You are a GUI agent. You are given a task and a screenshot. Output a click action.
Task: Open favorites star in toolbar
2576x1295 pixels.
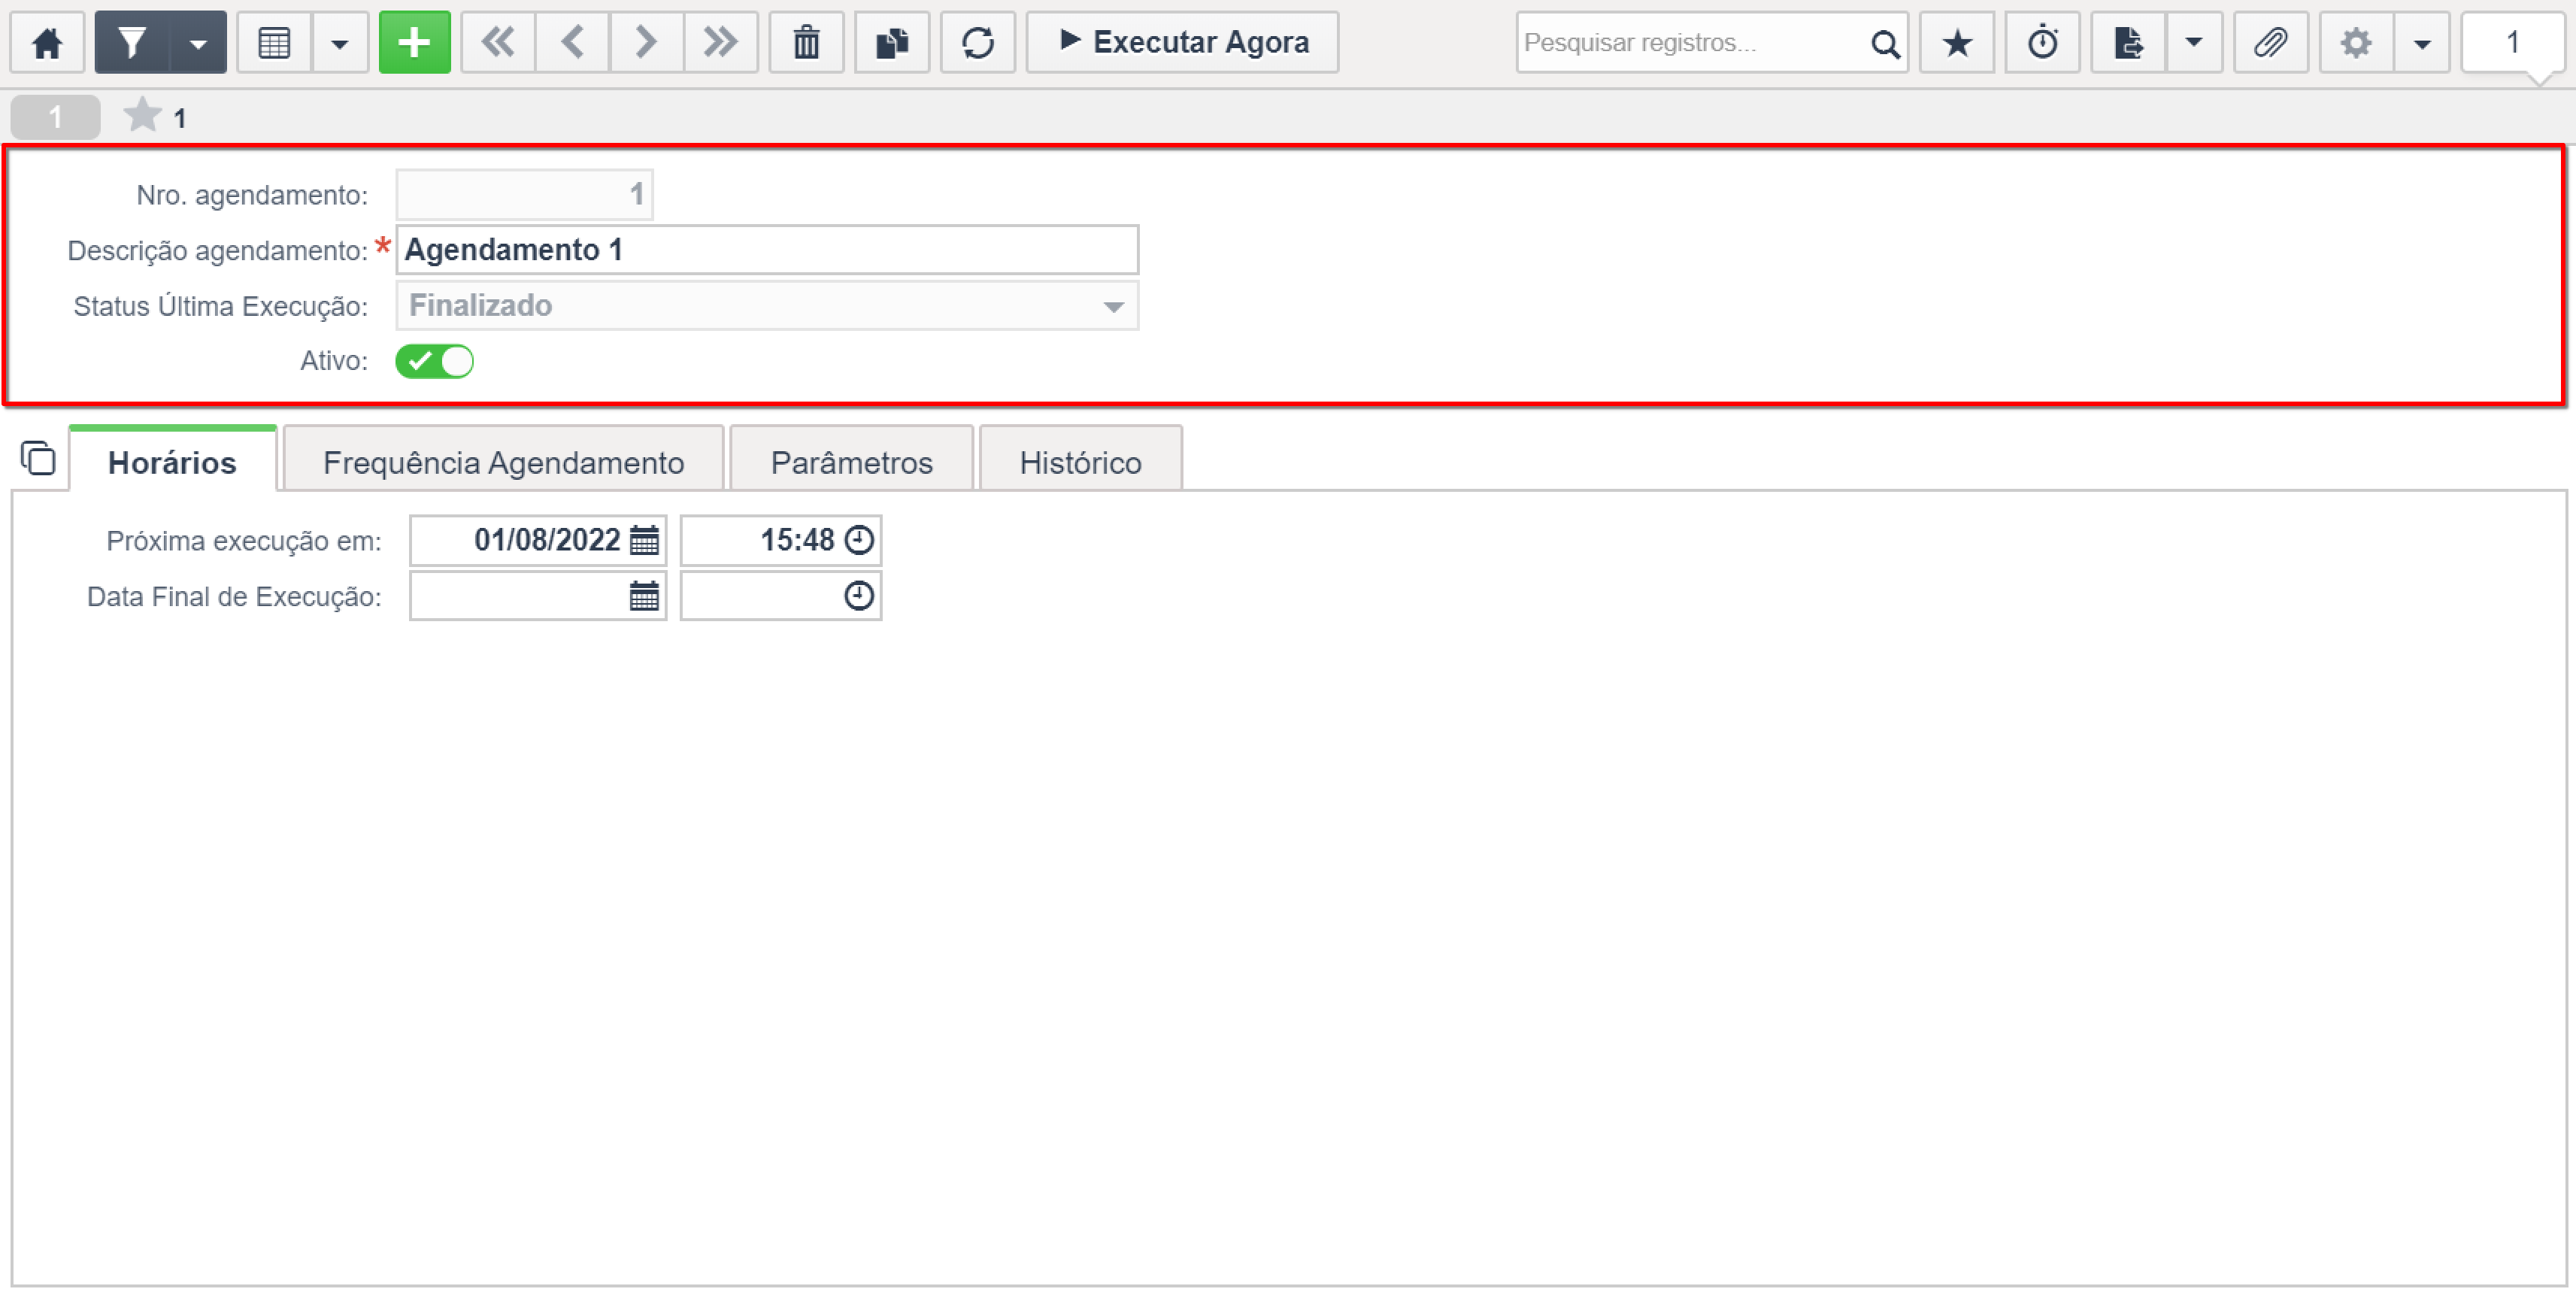[1957, 43]
